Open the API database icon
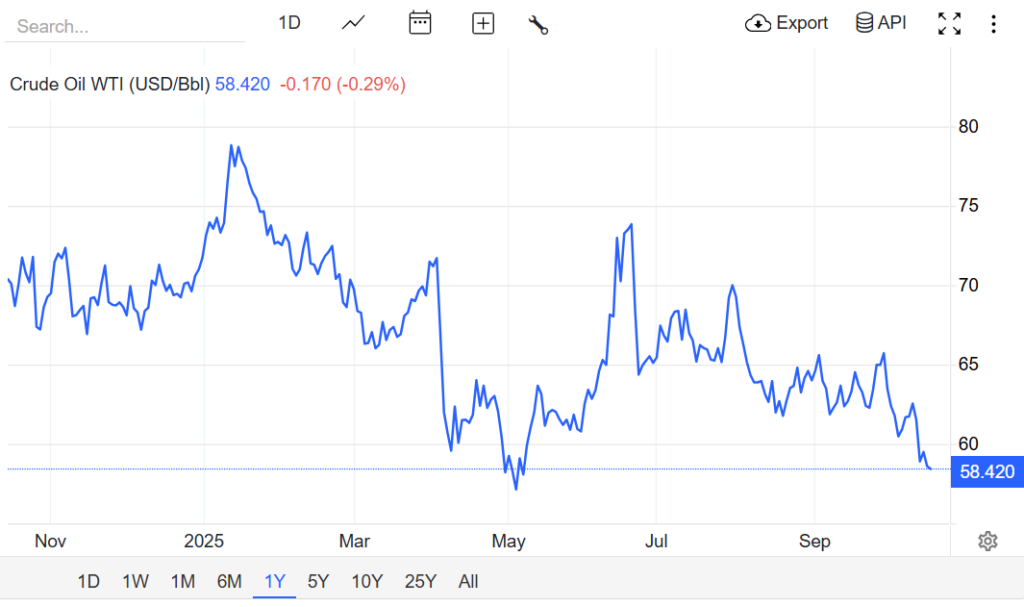1024x607 pixels. click(x=865, y=23)
